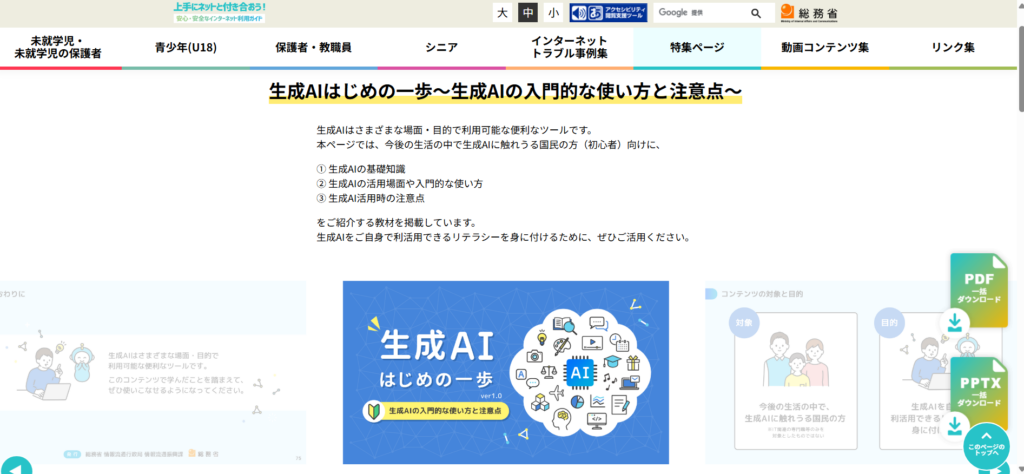Open the 青少年(U18) menu tab
The width and height of the screenshot is (1024, 474).
(x=186, y=47)
